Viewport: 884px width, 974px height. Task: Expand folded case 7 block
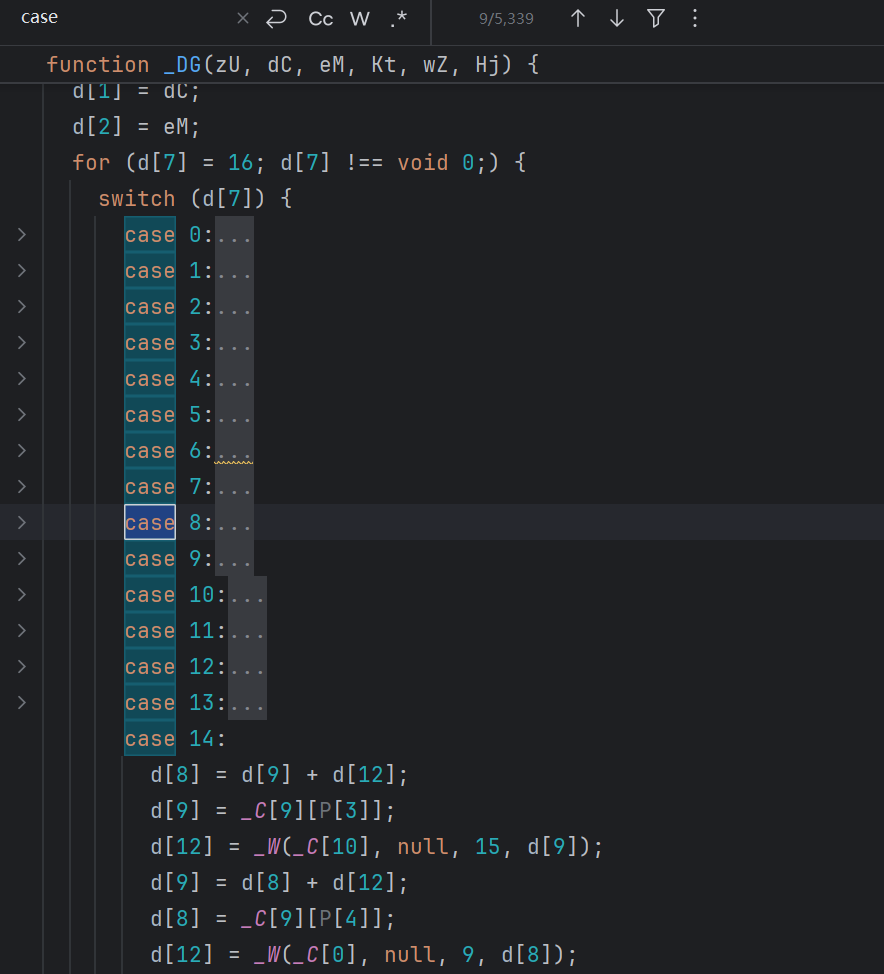[x=22, y=487]
